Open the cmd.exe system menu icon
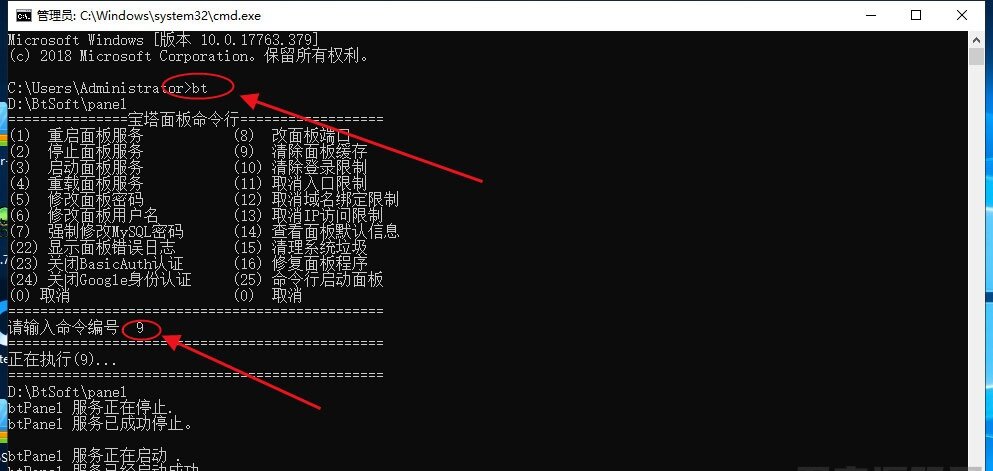This screenshot has width=993, height=471. (x=23, y=16)
